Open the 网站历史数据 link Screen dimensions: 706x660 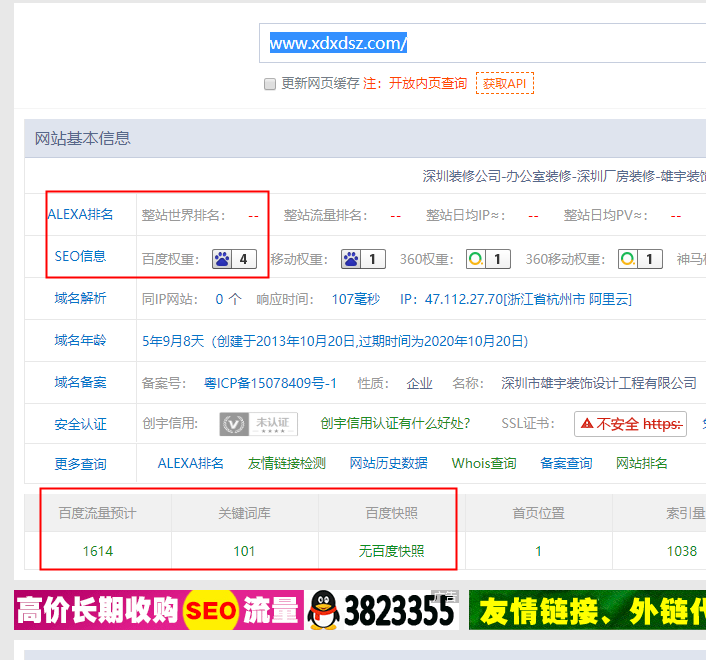click(388, 463)
